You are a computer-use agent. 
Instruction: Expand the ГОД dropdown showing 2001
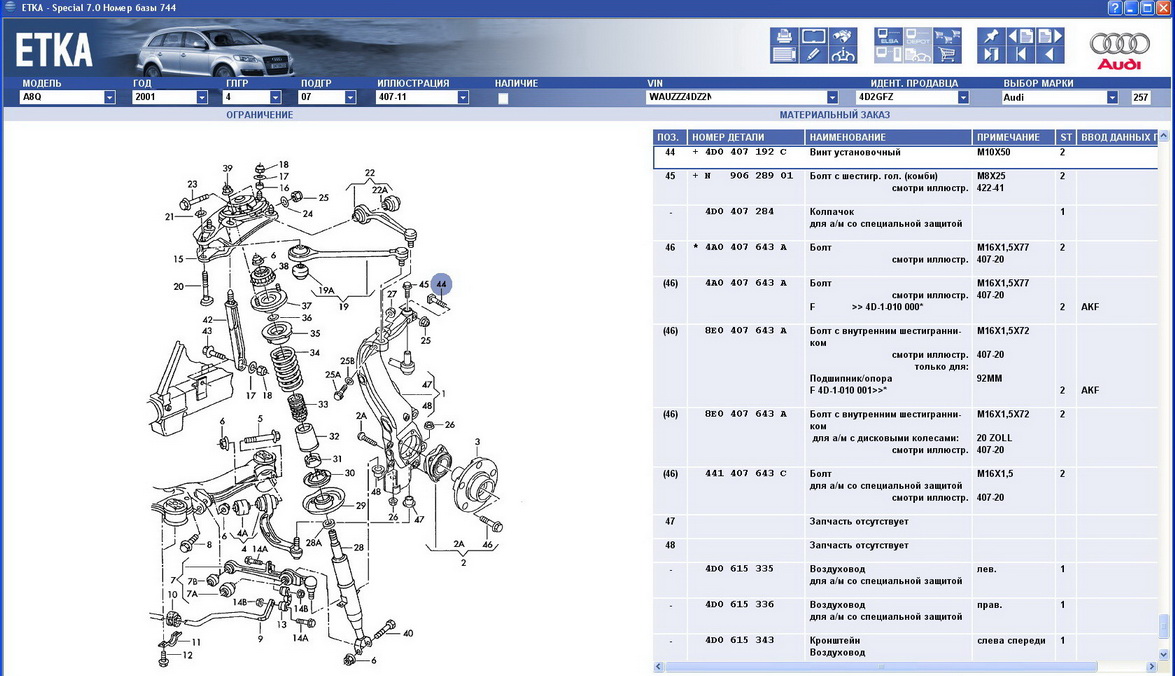[x=201, y=98]
